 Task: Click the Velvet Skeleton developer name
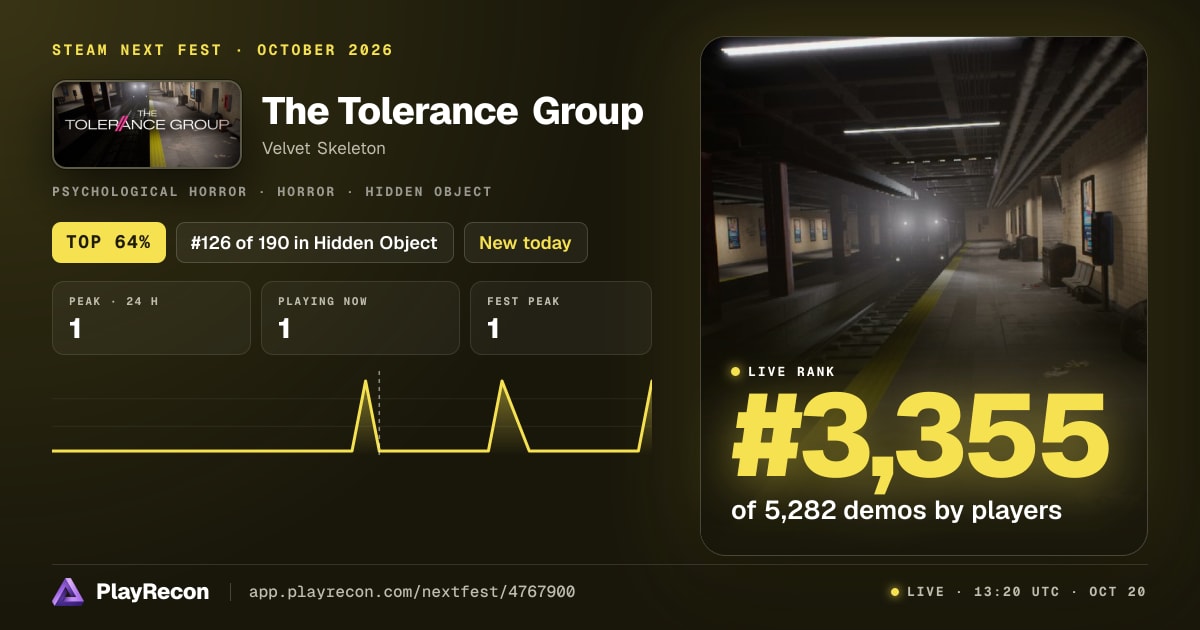click(x=324, y=148)
